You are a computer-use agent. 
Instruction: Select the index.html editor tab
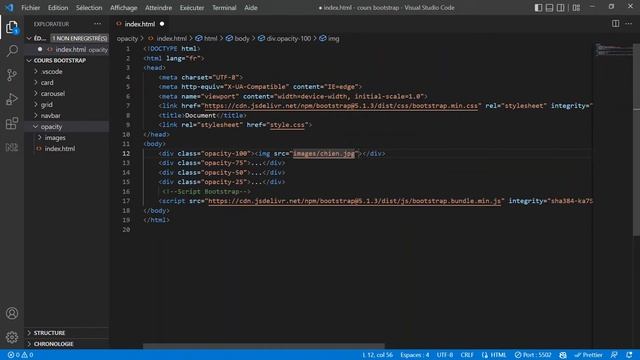[140, 24]
